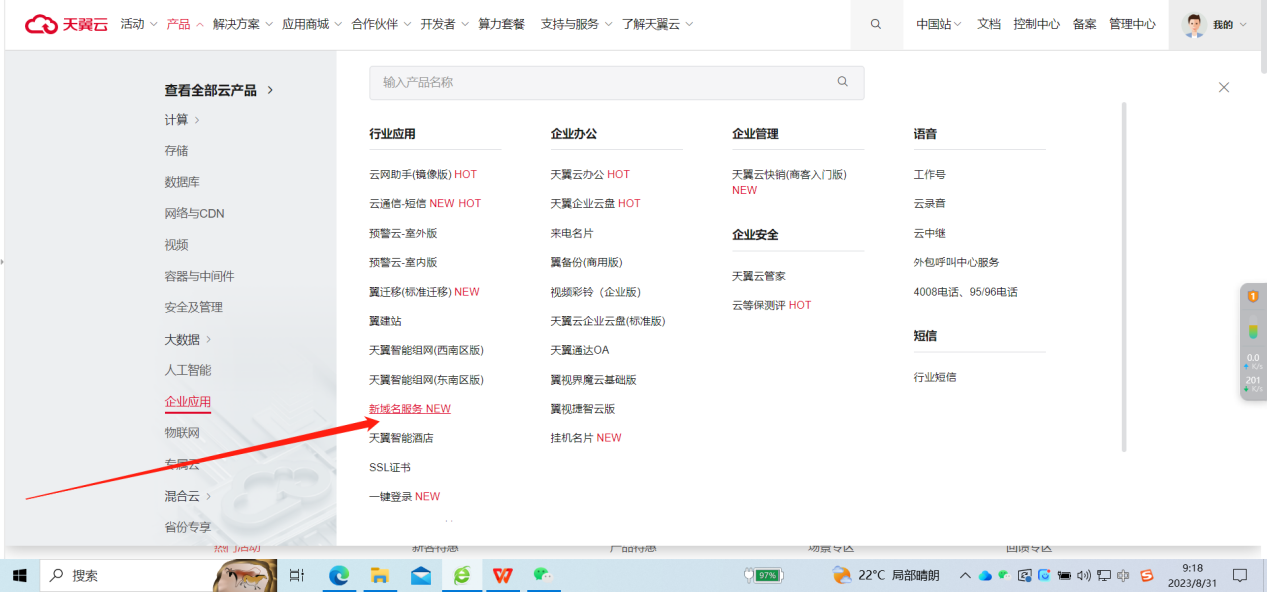Click the user avatar next to 我的
Viewport: 1267px width, 592px height.
point(1193,24)
